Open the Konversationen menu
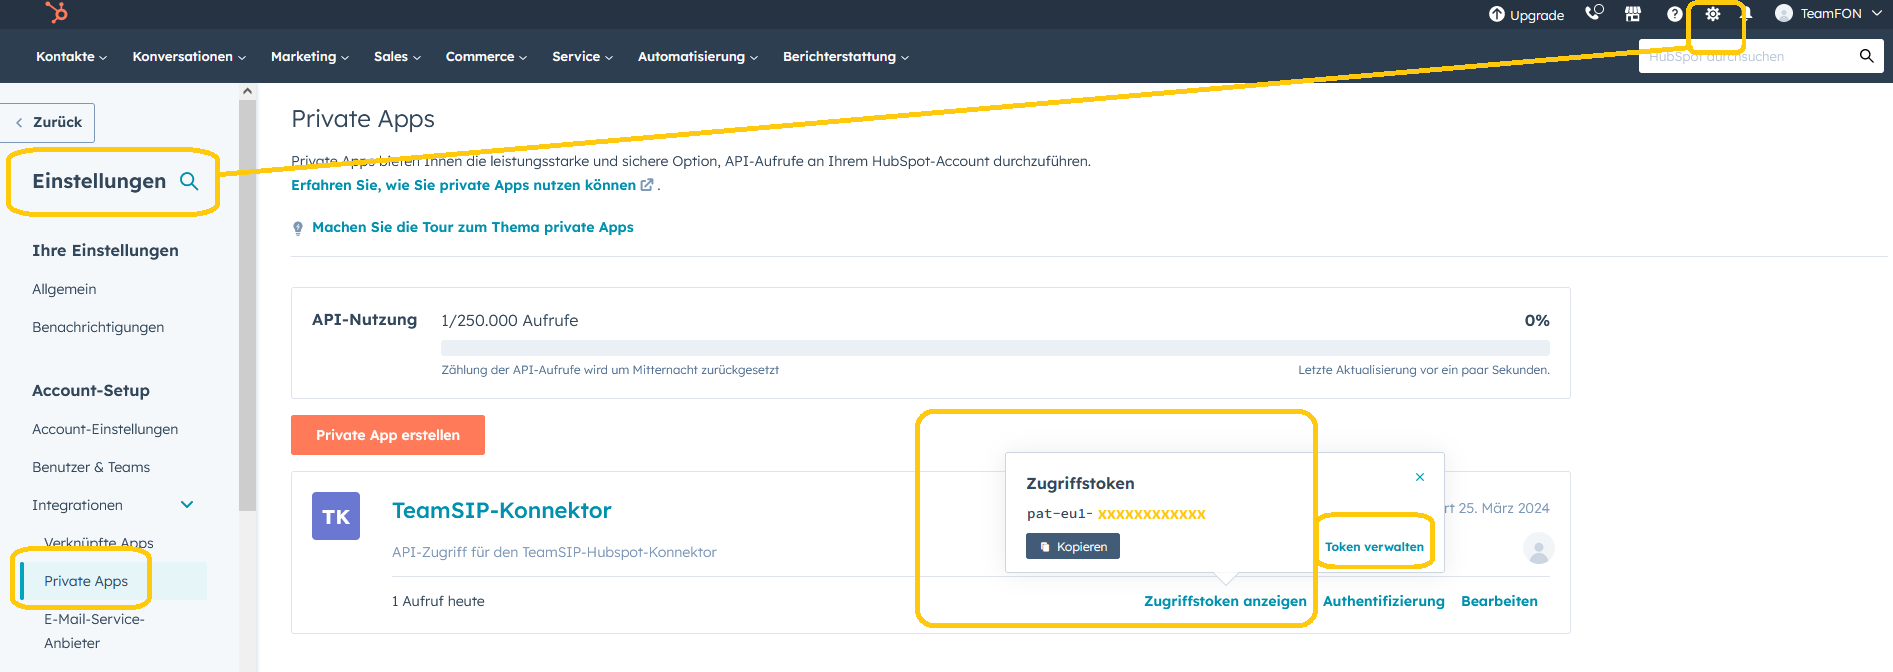Image resolution: width=1893 pixels, height=672 pixels. tap(189, 57)
